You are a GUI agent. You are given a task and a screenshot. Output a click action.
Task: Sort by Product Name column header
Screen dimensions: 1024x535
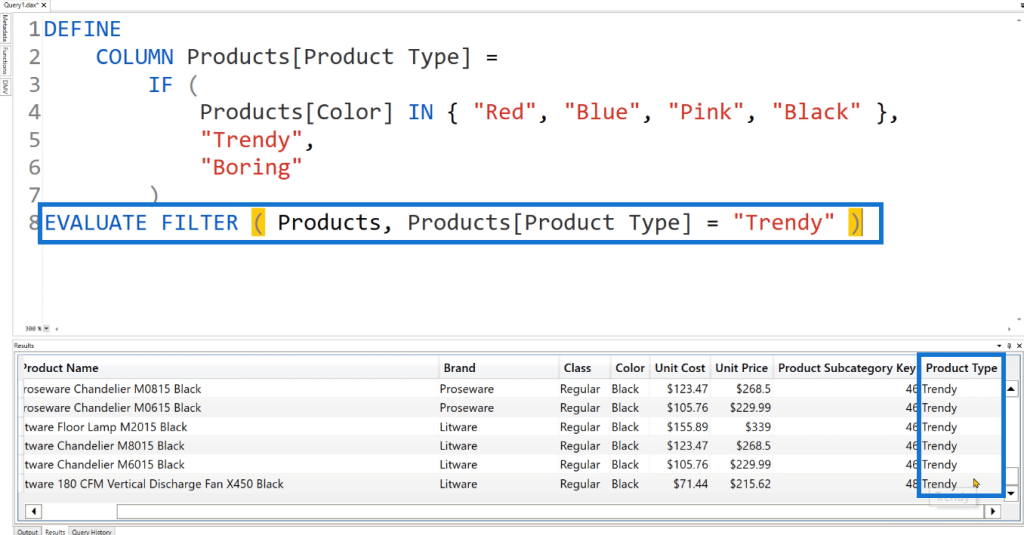point(229,368)
